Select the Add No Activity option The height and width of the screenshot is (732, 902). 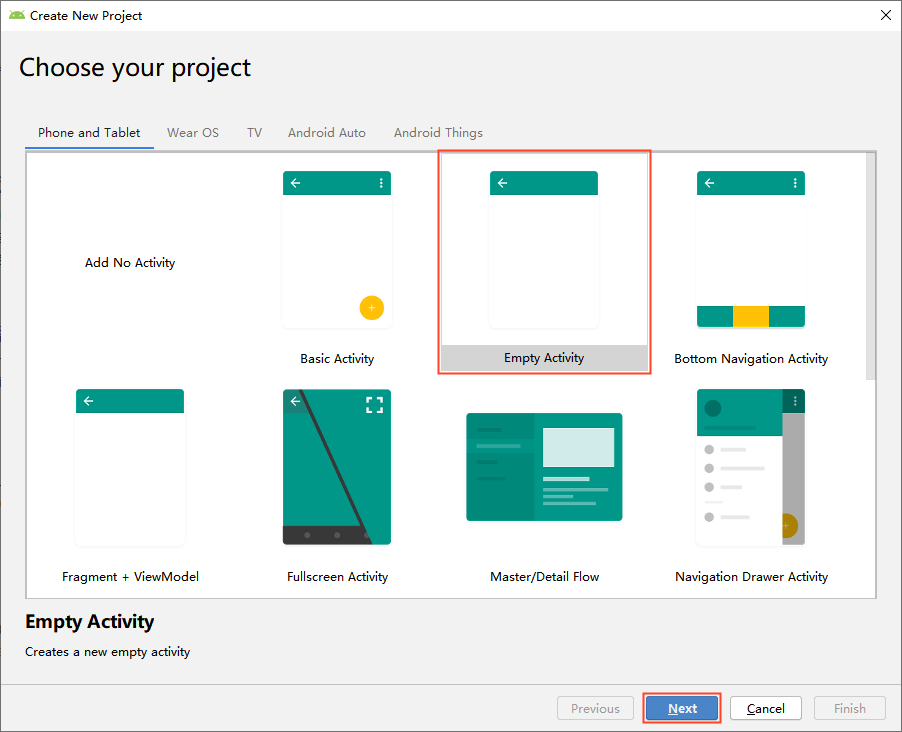(x=130, y=262)
